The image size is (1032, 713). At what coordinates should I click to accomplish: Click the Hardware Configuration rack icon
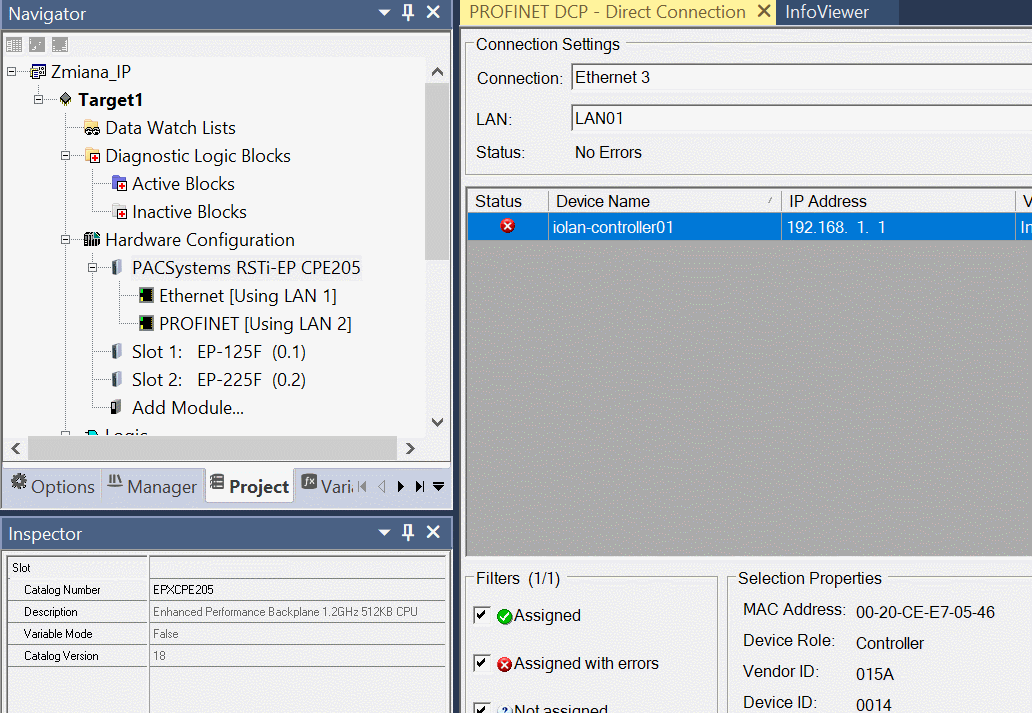[92, 240]
